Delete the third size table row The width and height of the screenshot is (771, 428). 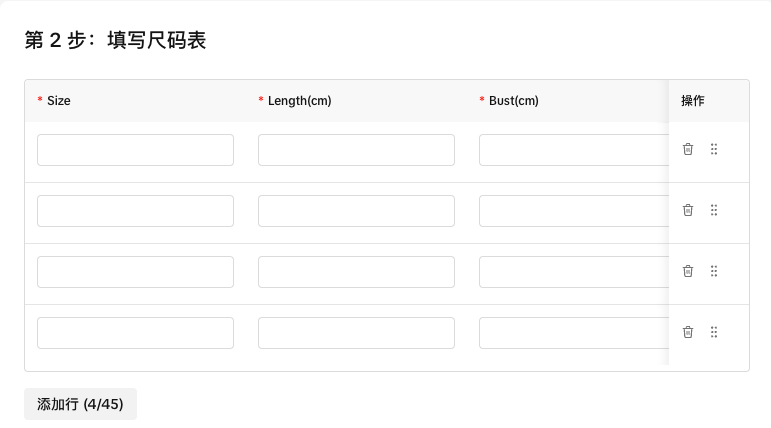pos(688,271)
